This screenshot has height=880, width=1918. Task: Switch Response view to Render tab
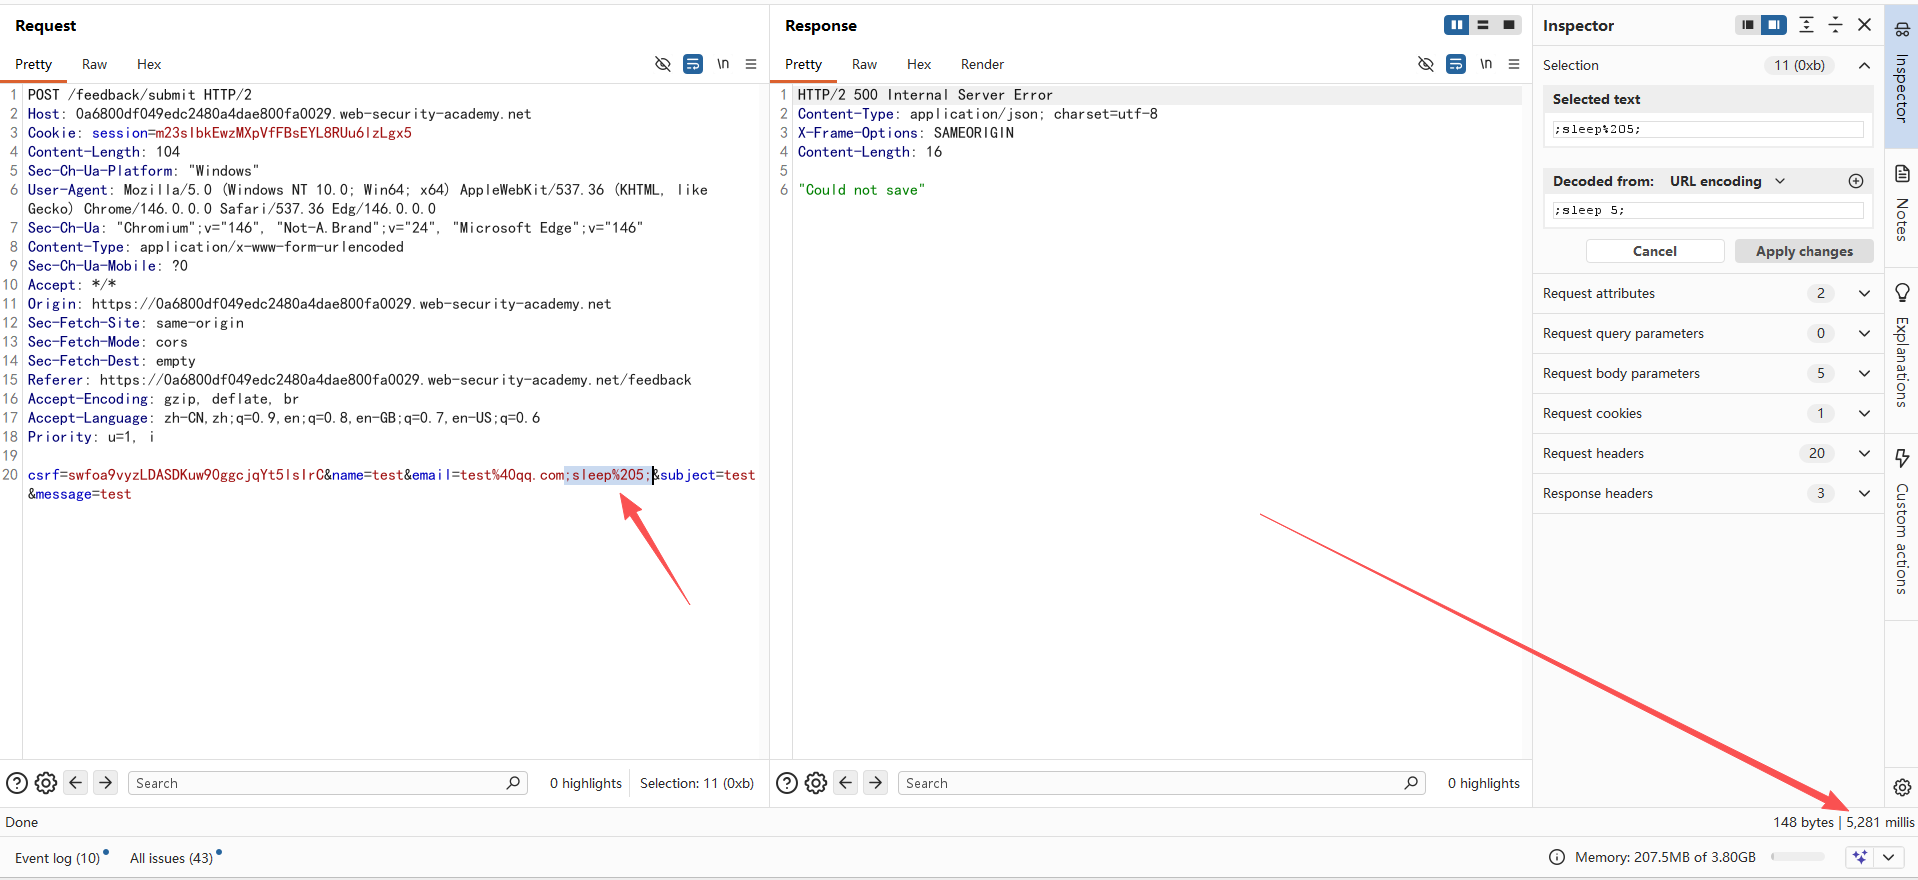point(982,64)
